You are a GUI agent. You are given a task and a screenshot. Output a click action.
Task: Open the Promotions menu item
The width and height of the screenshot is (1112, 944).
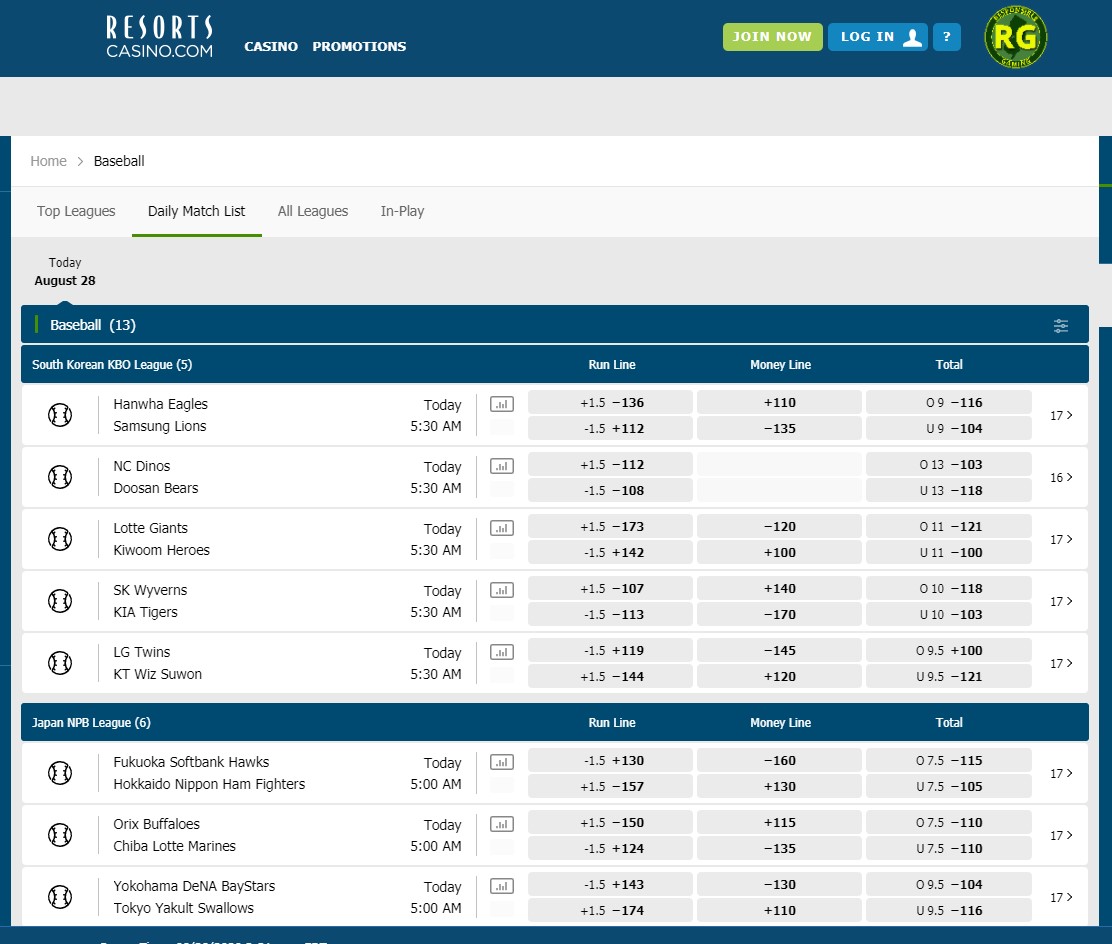click(359, 46)
